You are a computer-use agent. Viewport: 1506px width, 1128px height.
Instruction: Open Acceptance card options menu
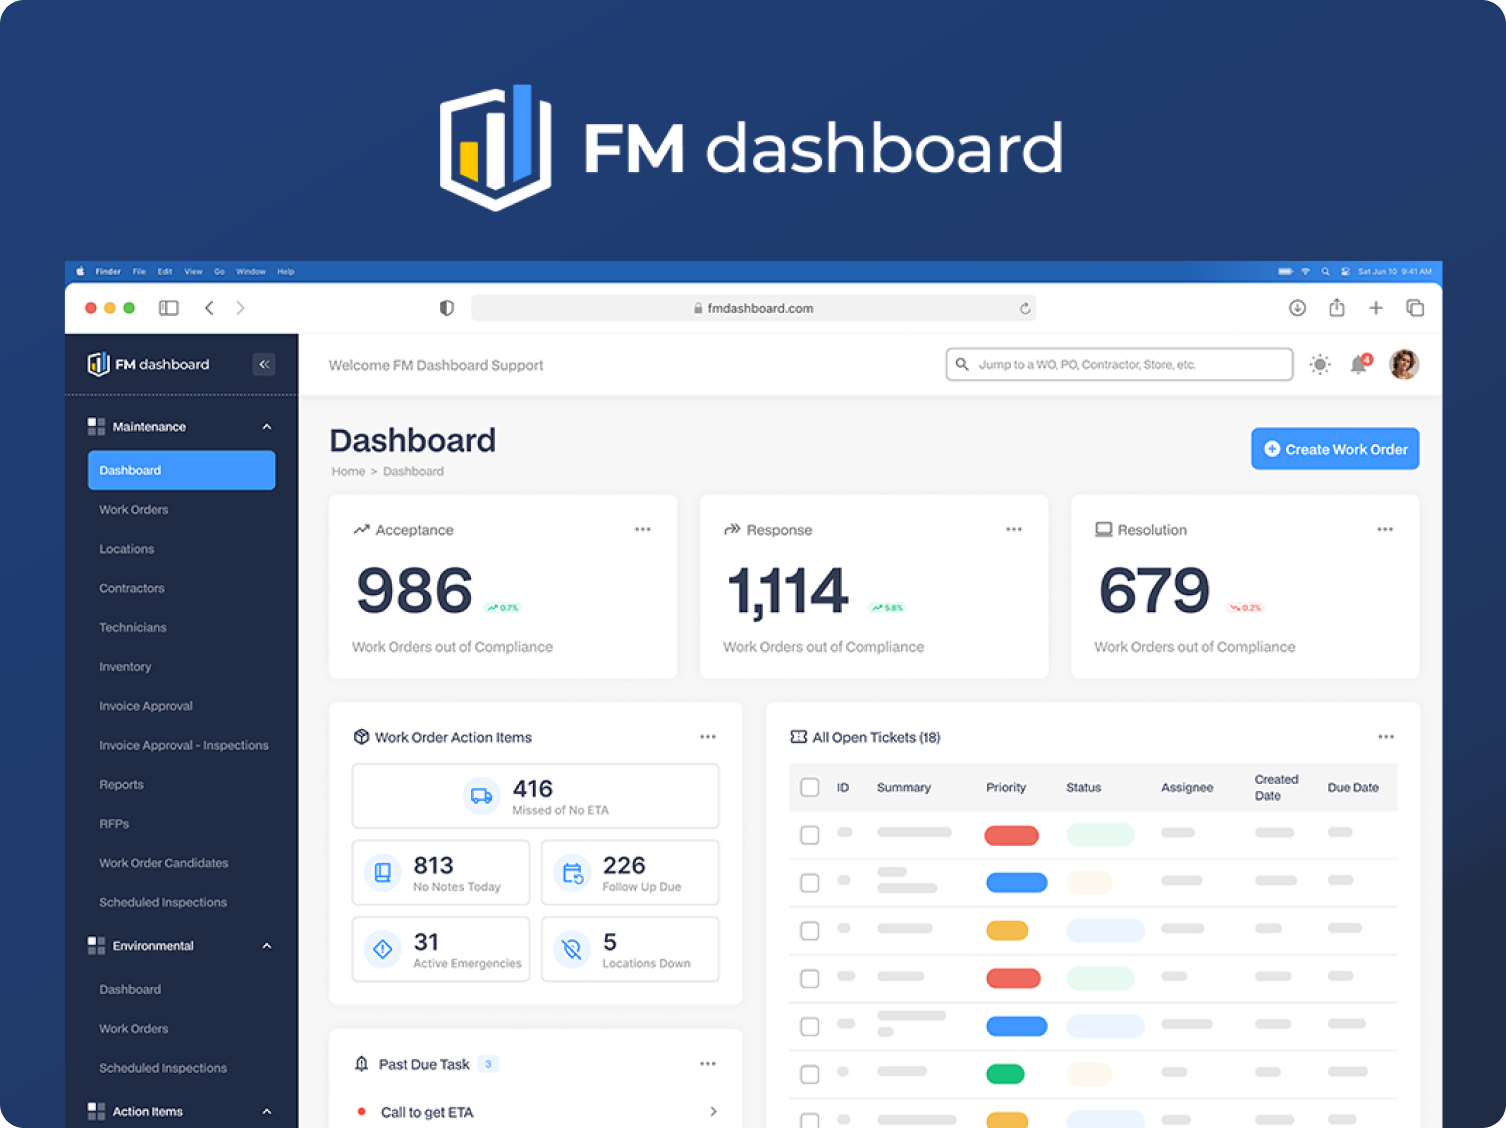coord(643,529)
